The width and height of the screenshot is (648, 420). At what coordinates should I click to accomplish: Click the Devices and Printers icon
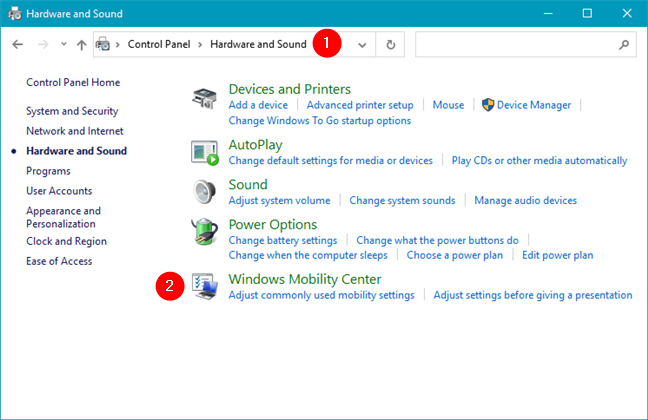click(x=204, y=98)
